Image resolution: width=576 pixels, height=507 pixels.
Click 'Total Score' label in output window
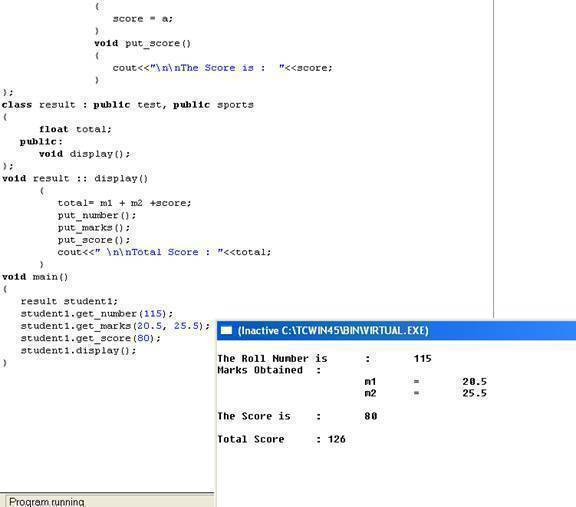coord(251,439)
